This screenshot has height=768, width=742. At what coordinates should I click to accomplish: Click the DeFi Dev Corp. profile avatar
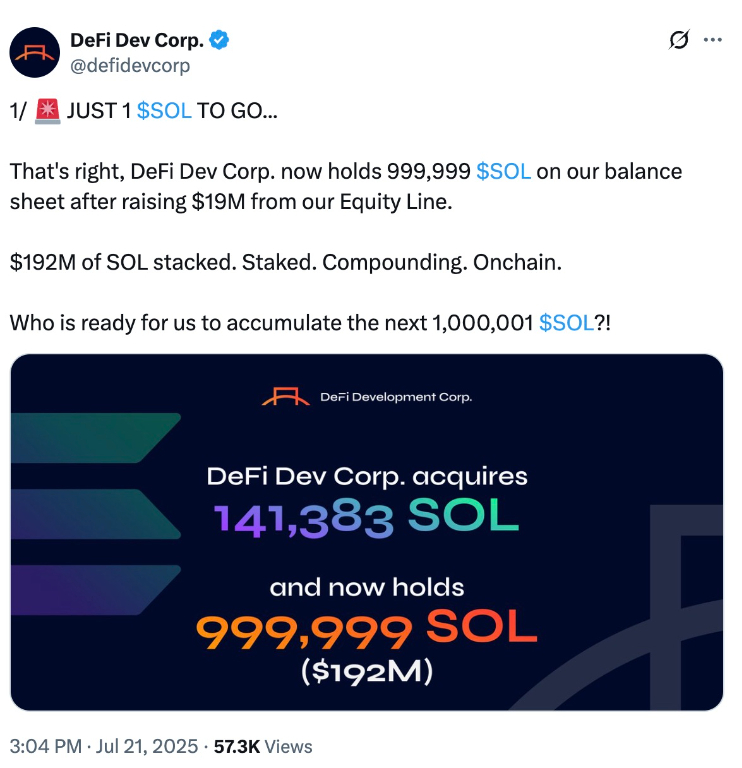point(35,53)
